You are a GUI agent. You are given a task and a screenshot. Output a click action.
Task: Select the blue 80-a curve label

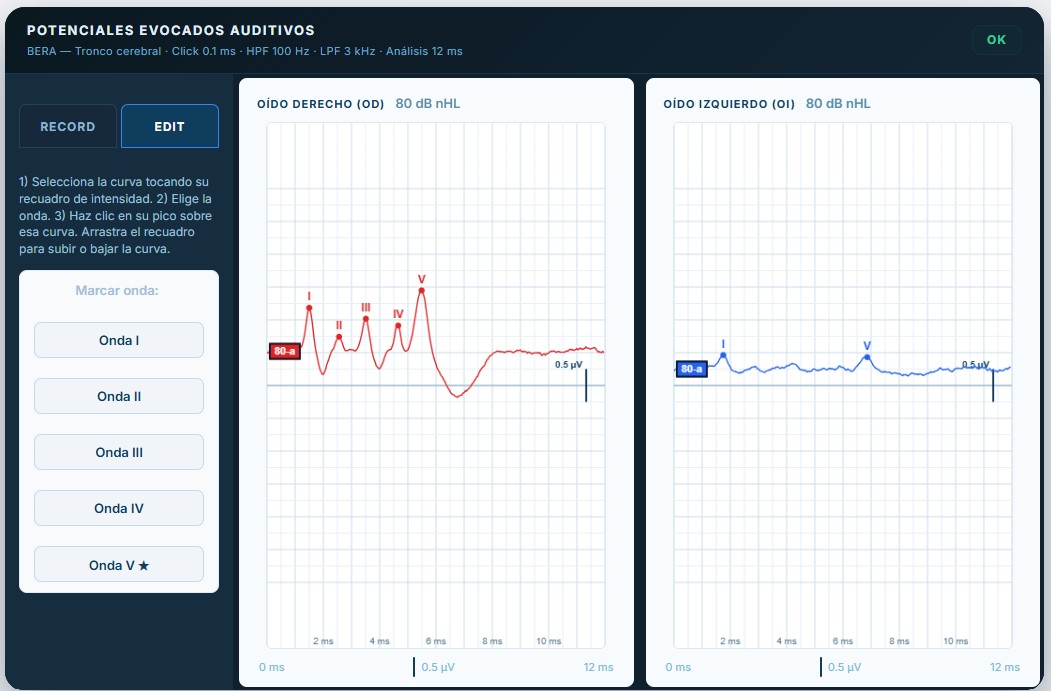pyautogui.click(x=691, y=369)
